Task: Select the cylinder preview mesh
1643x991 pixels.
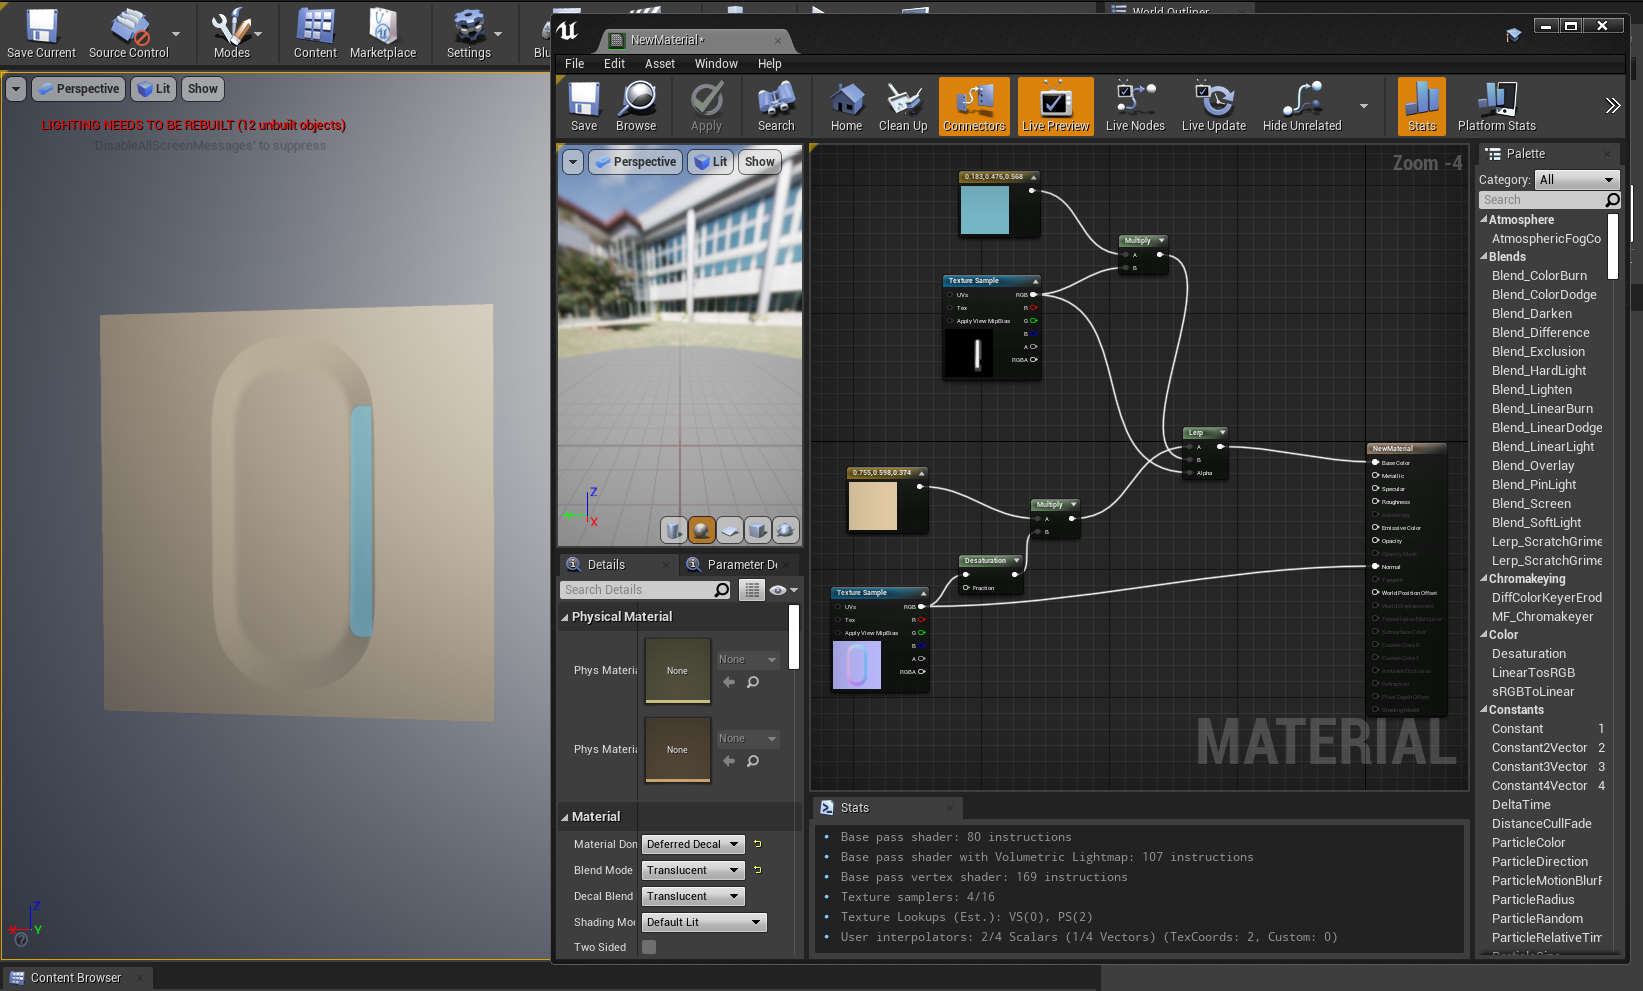Action: click(x=674, y=530)
